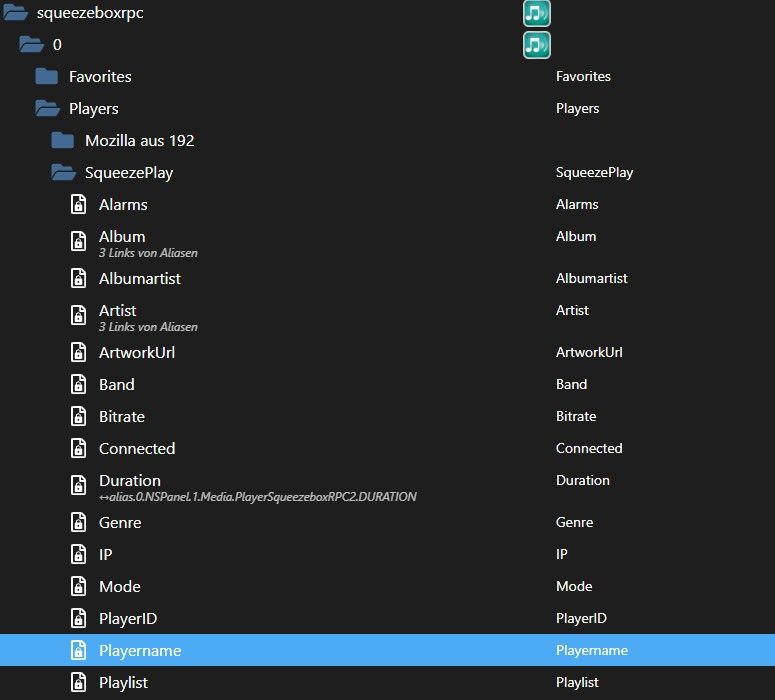Click the Band state file icon
This screenshot has width=775, height=700.
pos(79,384)
